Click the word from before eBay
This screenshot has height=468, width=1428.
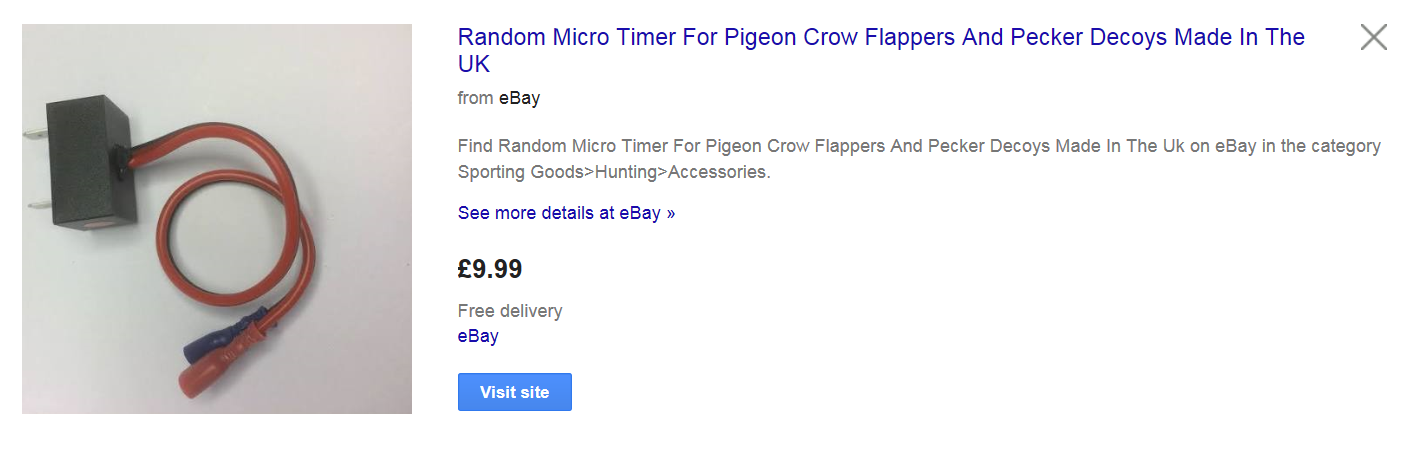pos(475,98)
